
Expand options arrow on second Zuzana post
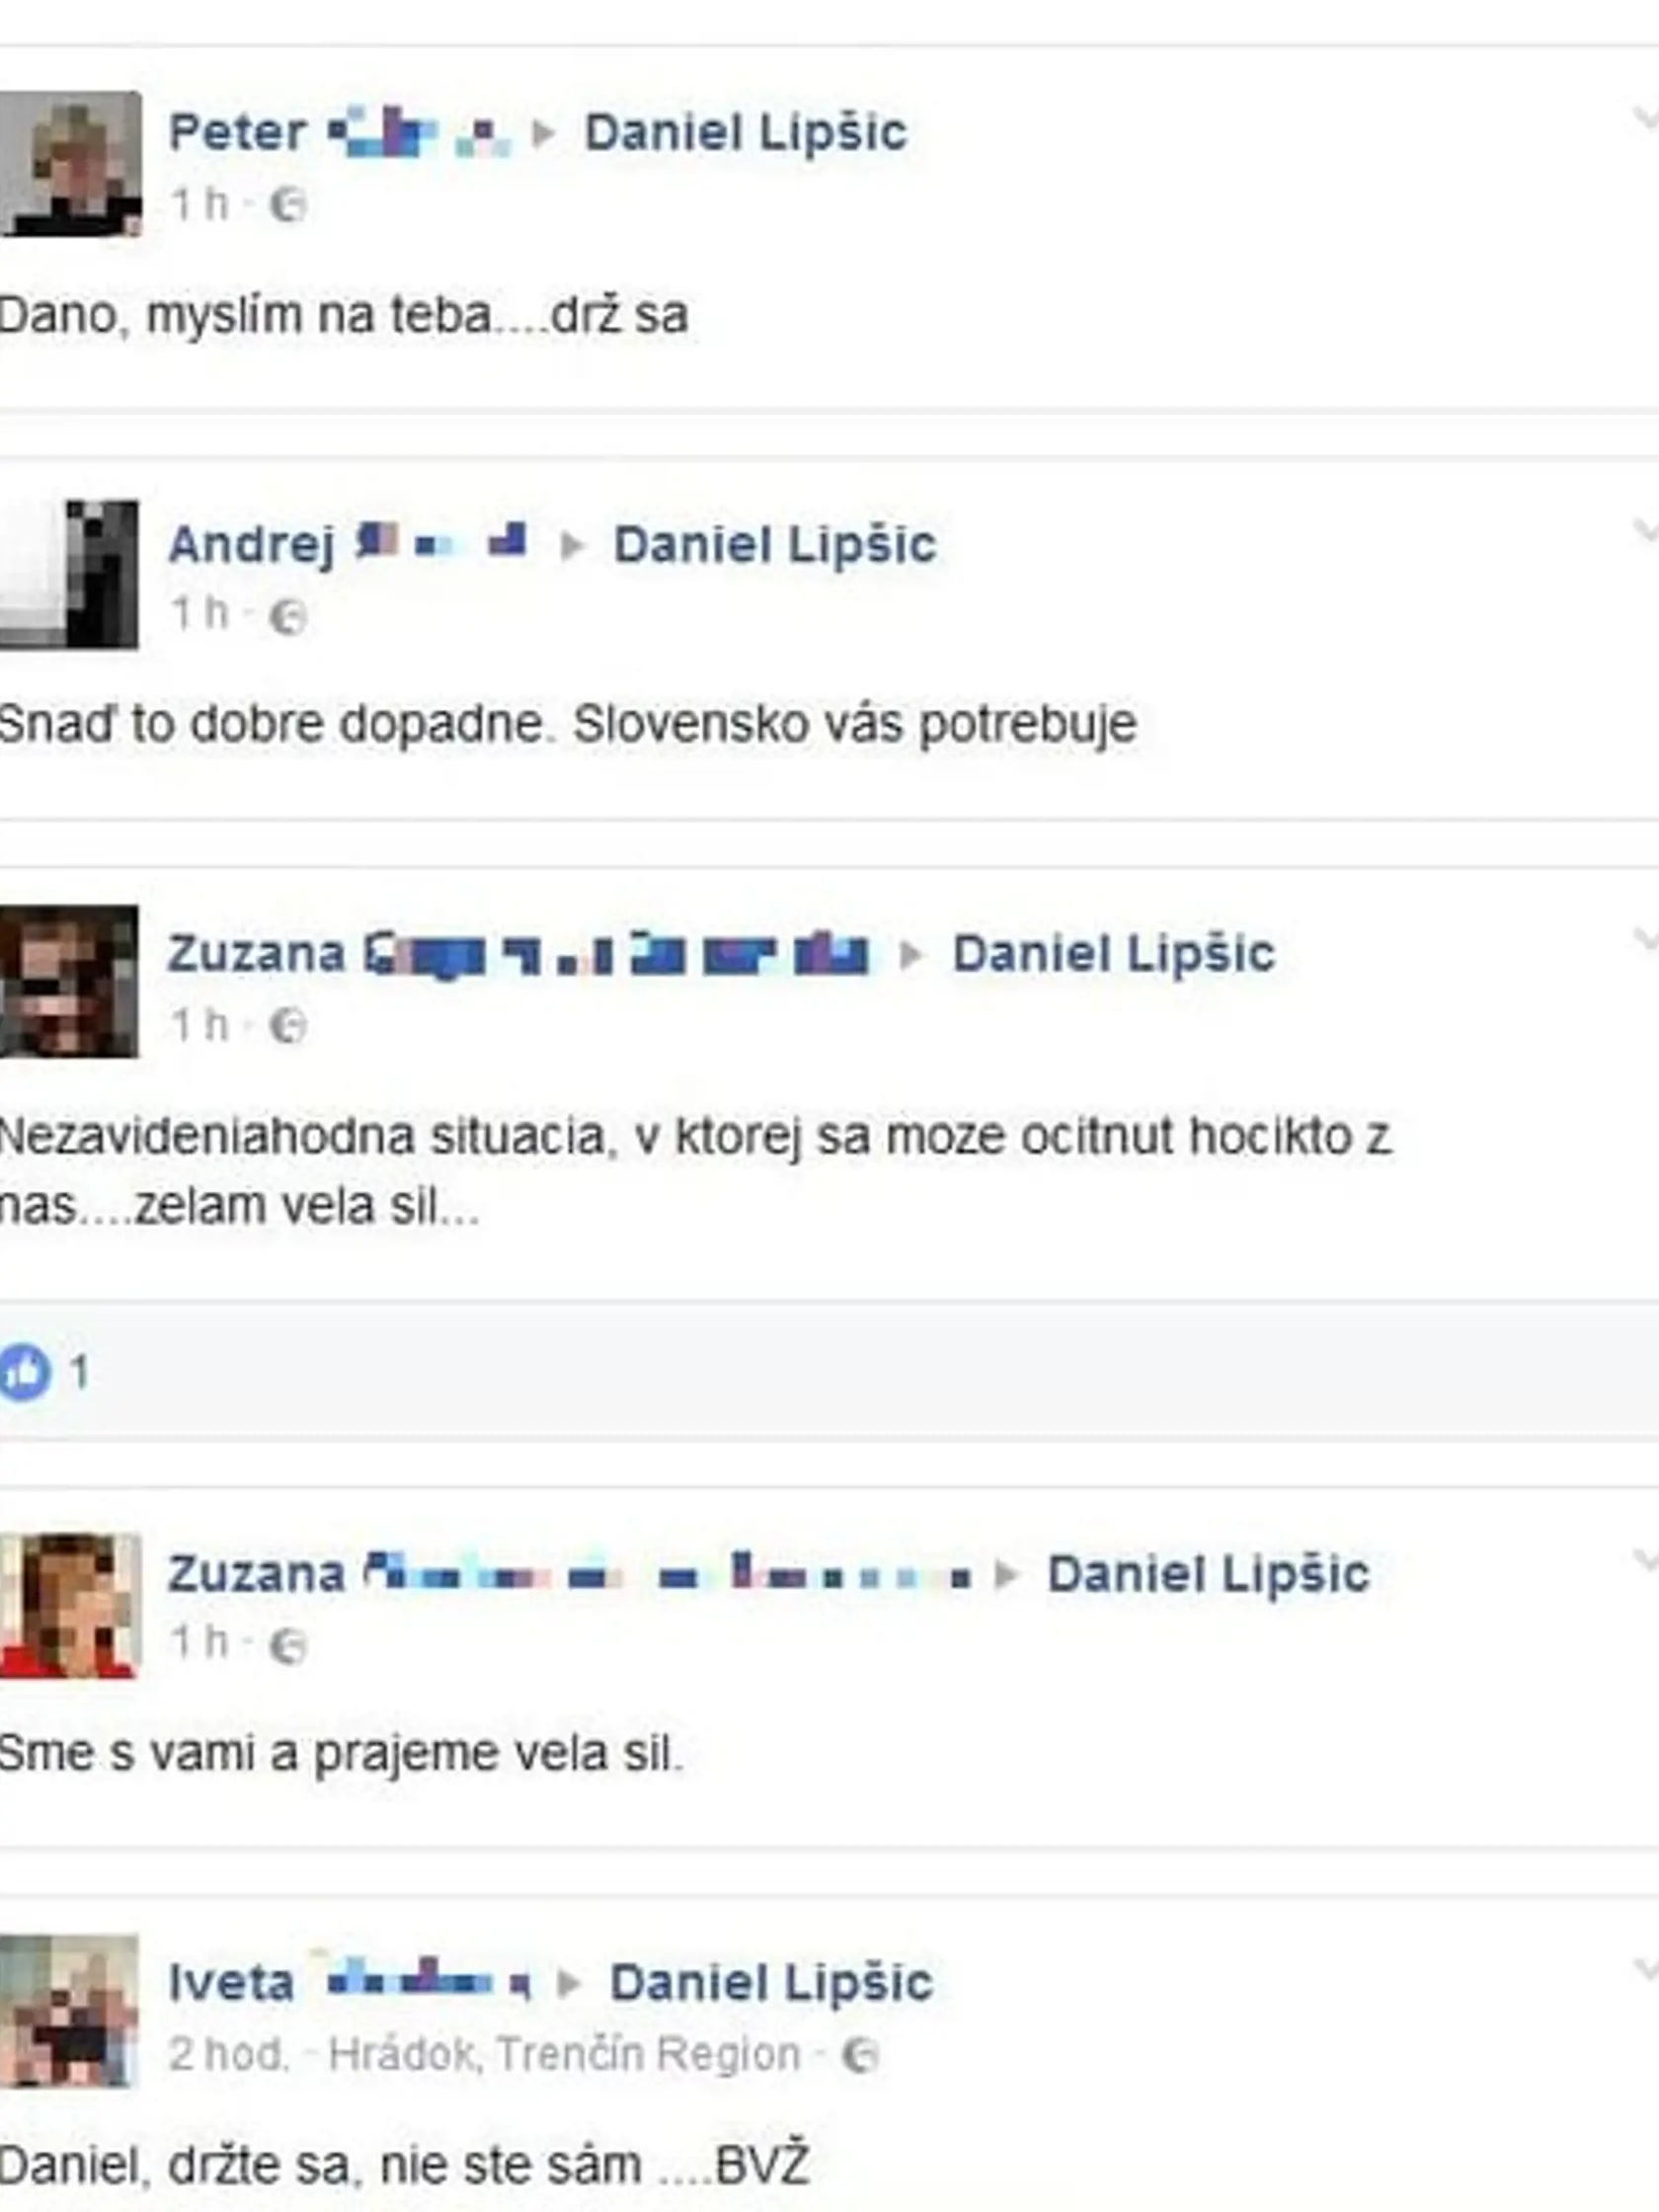(x=1645, y=1561)
